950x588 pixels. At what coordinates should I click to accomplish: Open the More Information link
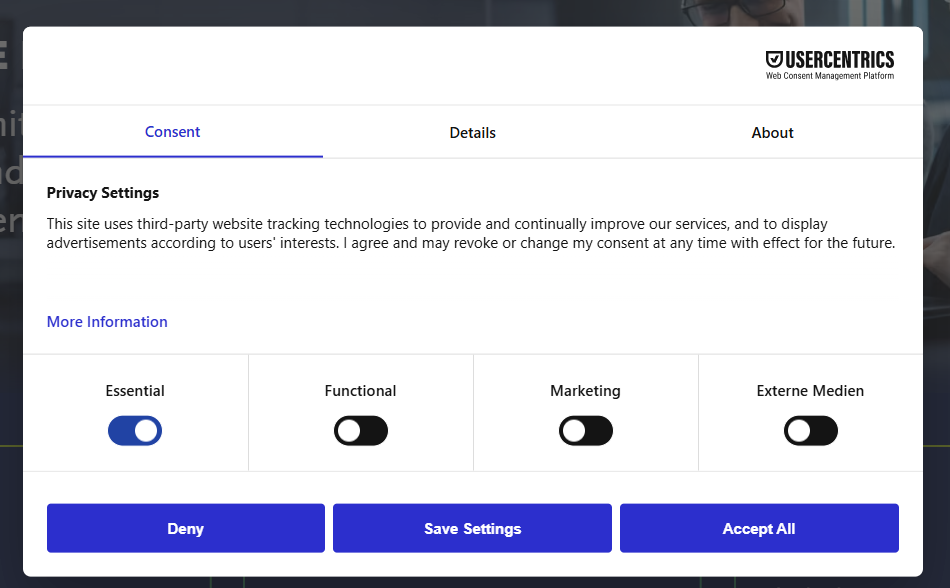click(x=107, y=322)
